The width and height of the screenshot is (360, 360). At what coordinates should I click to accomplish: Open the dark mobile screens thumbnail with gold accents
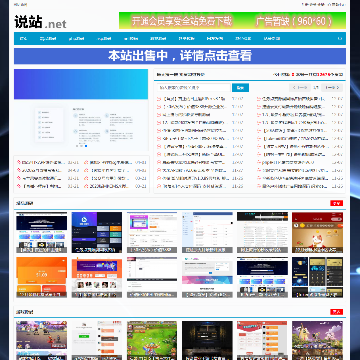point(317,277)
